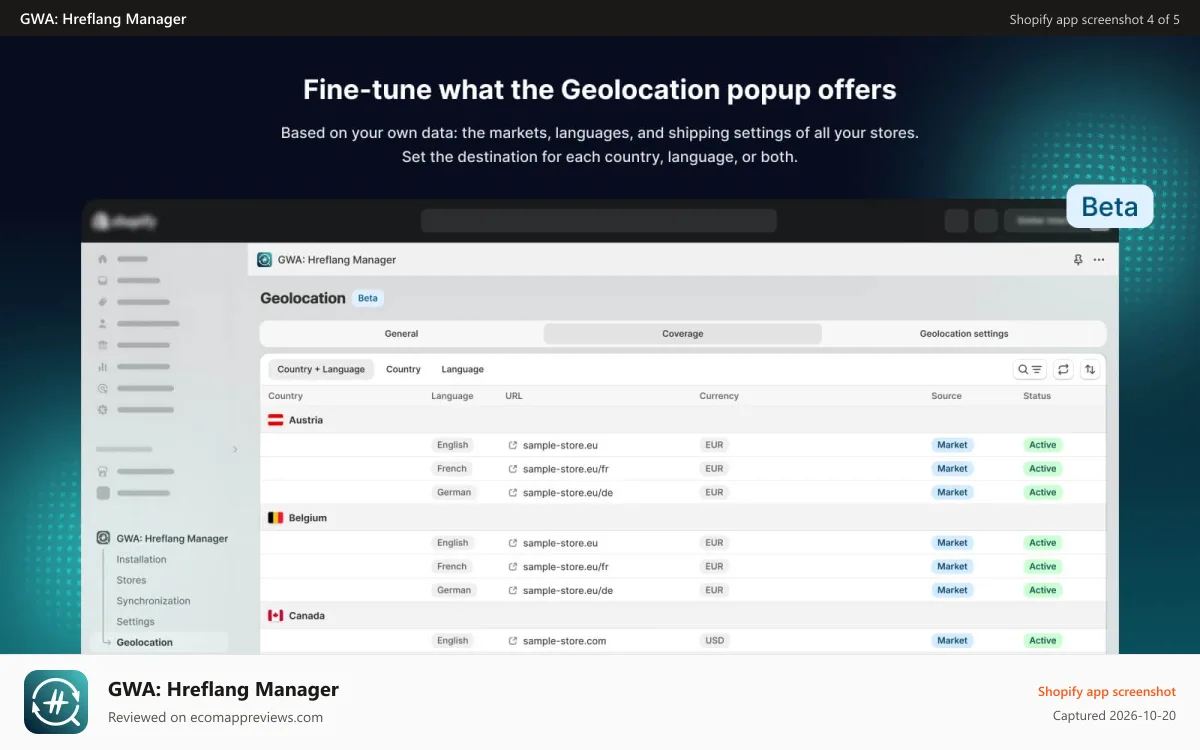Click the USD currency badge
The height and width of the screenshot is (750, 1200).
(x=714, y=641)
